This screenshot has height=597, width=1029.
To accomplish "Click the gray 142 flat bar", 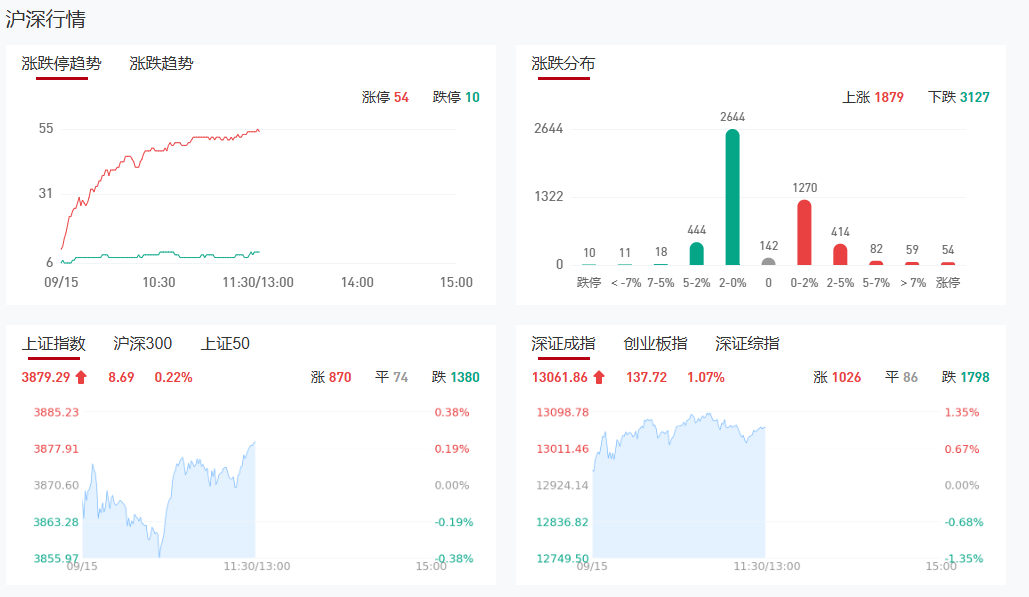I will click(x=768, y=261).
